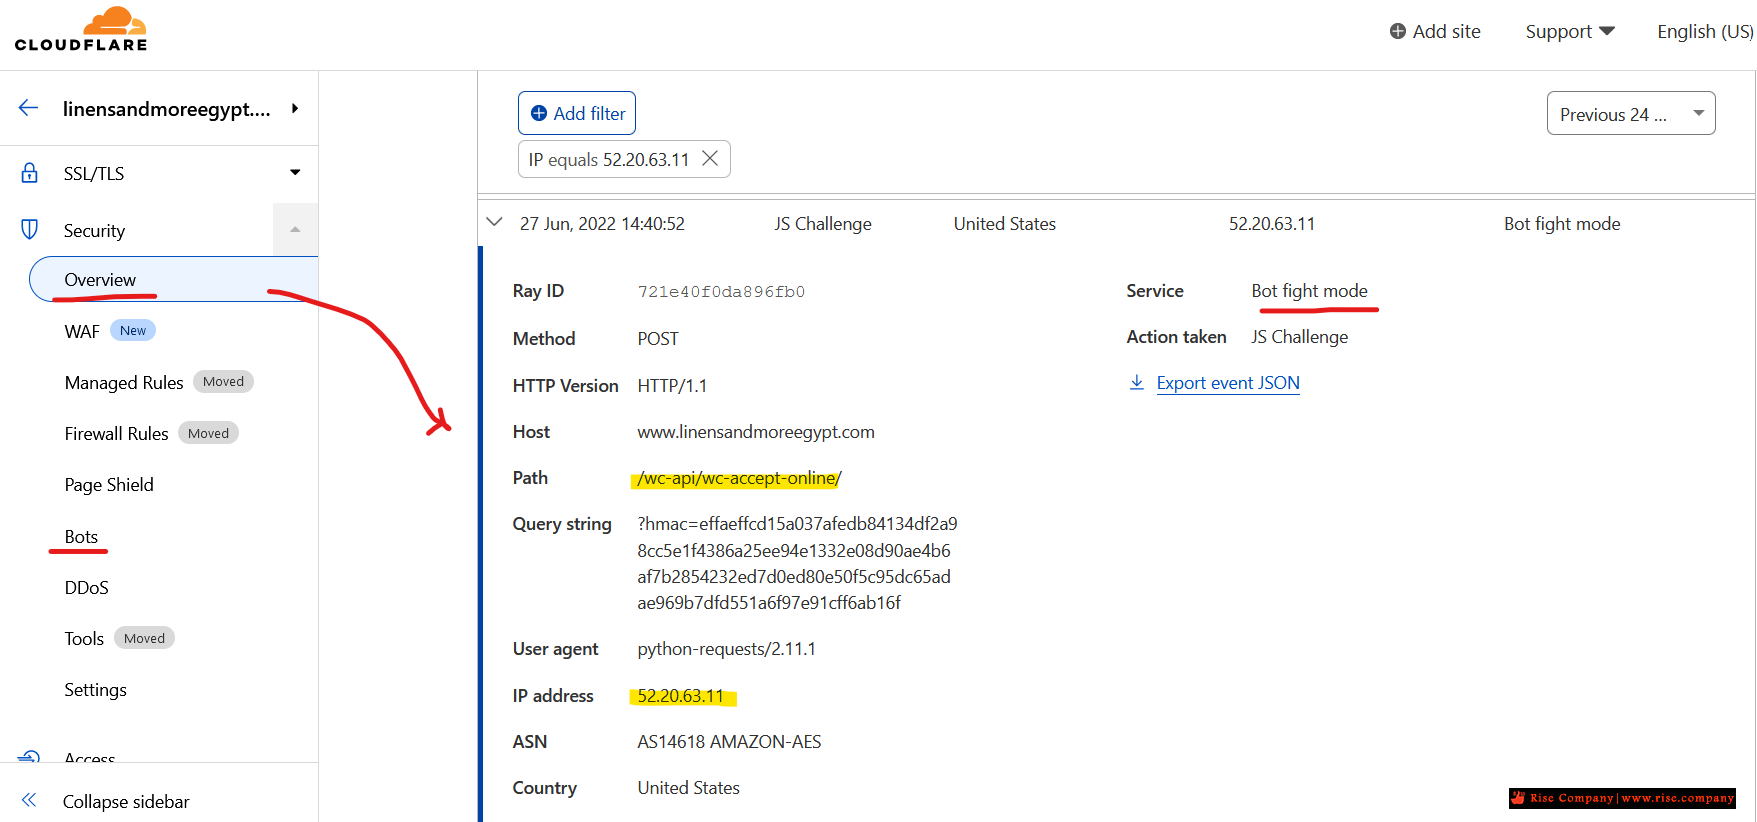This screenshot has width=1757, height=822.
Task: Click the user agent python-requests/2.11.1
Action: pos(726,649)
